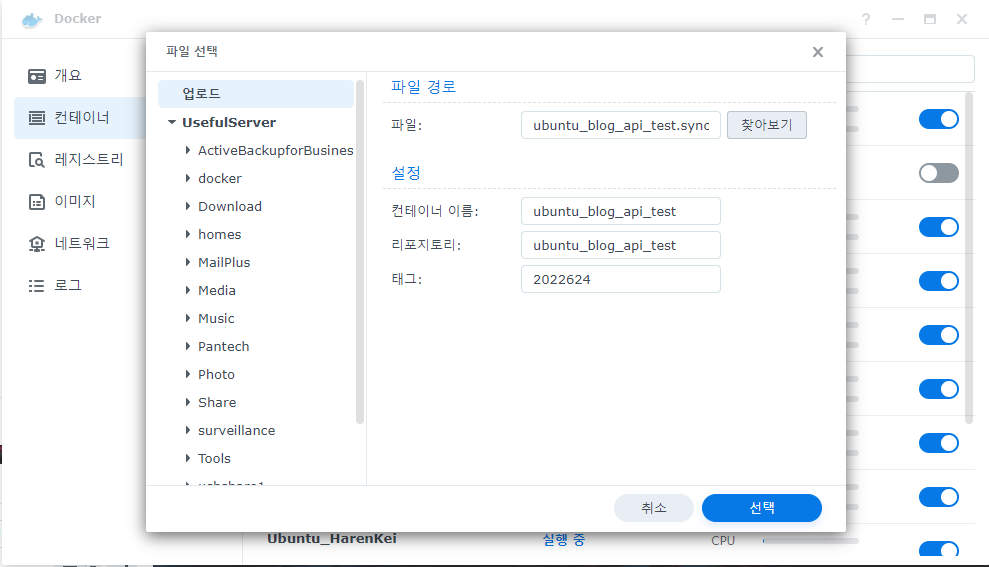
Task: Expand the Download folder arrow
Action: tap(187, 206)
